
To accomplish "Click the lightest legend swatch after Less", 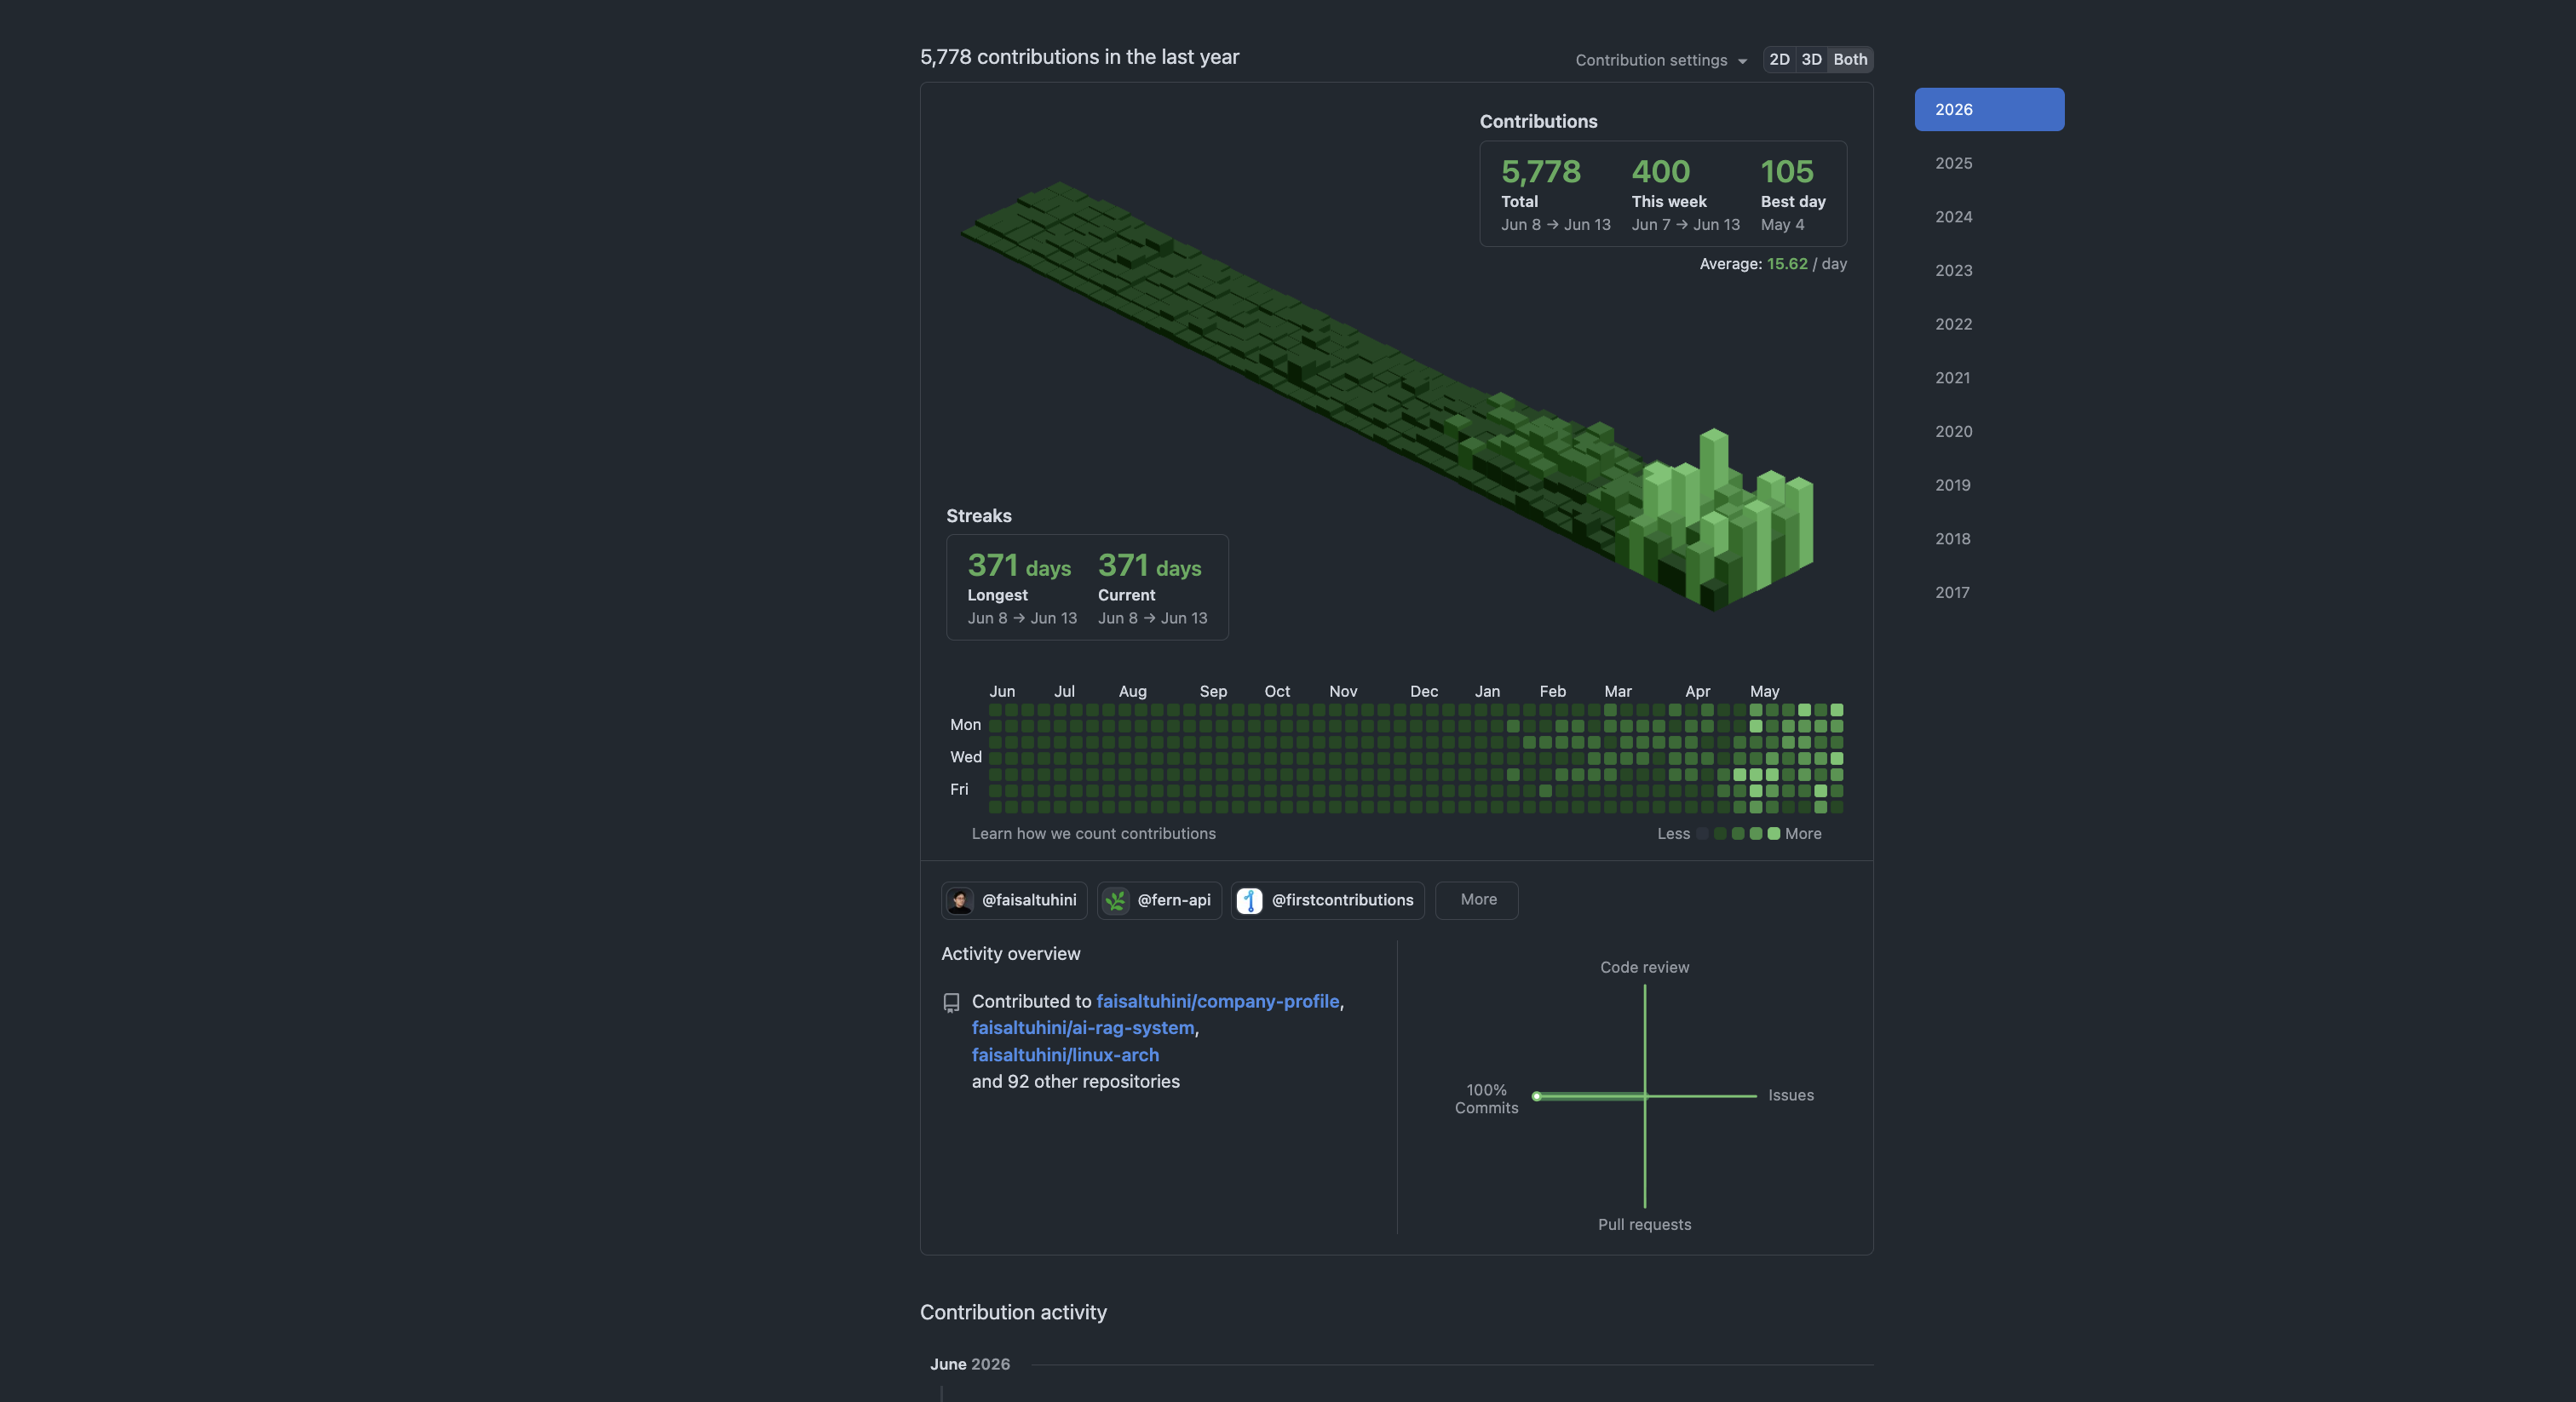I will coord(1702,833).
